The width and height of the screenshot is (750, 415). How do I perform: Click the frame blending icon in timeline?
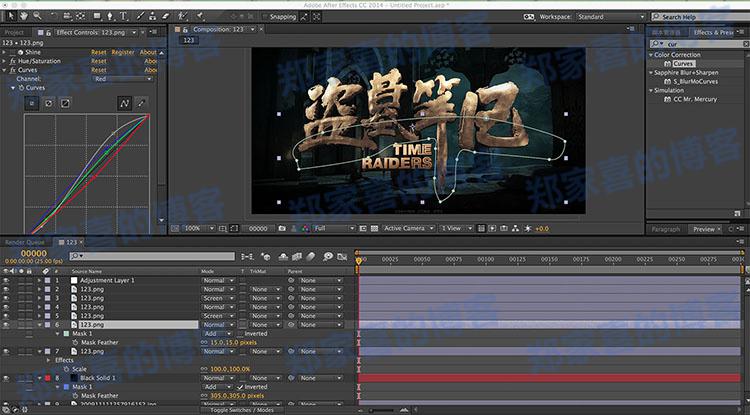click(297, 257)
